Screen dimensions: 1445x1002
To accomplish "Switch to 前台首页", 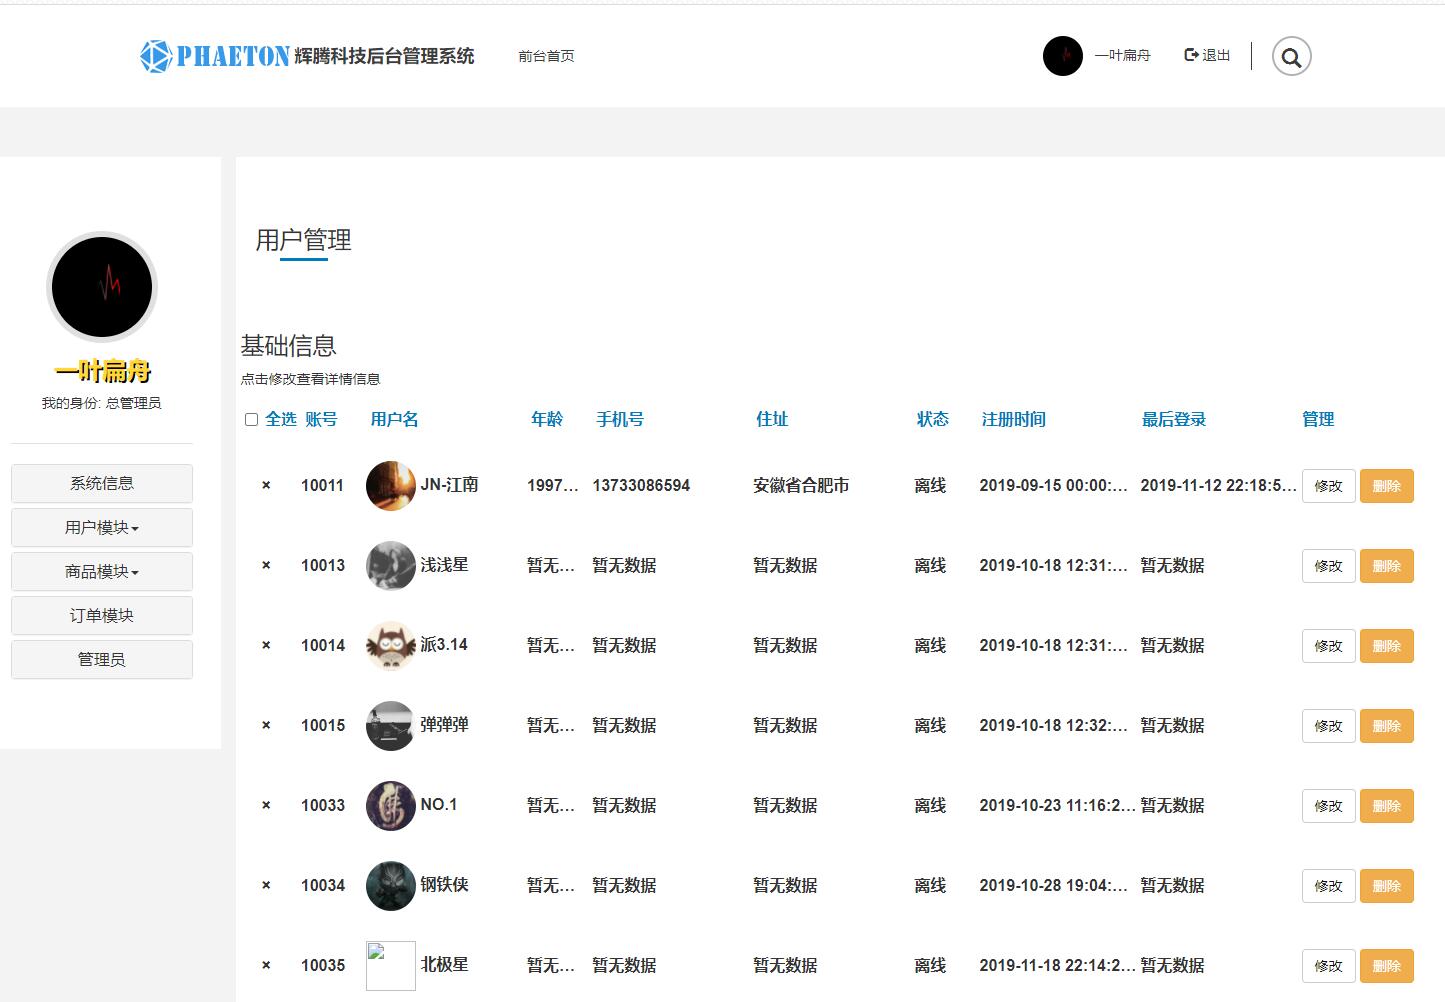I will pos(546,56).
